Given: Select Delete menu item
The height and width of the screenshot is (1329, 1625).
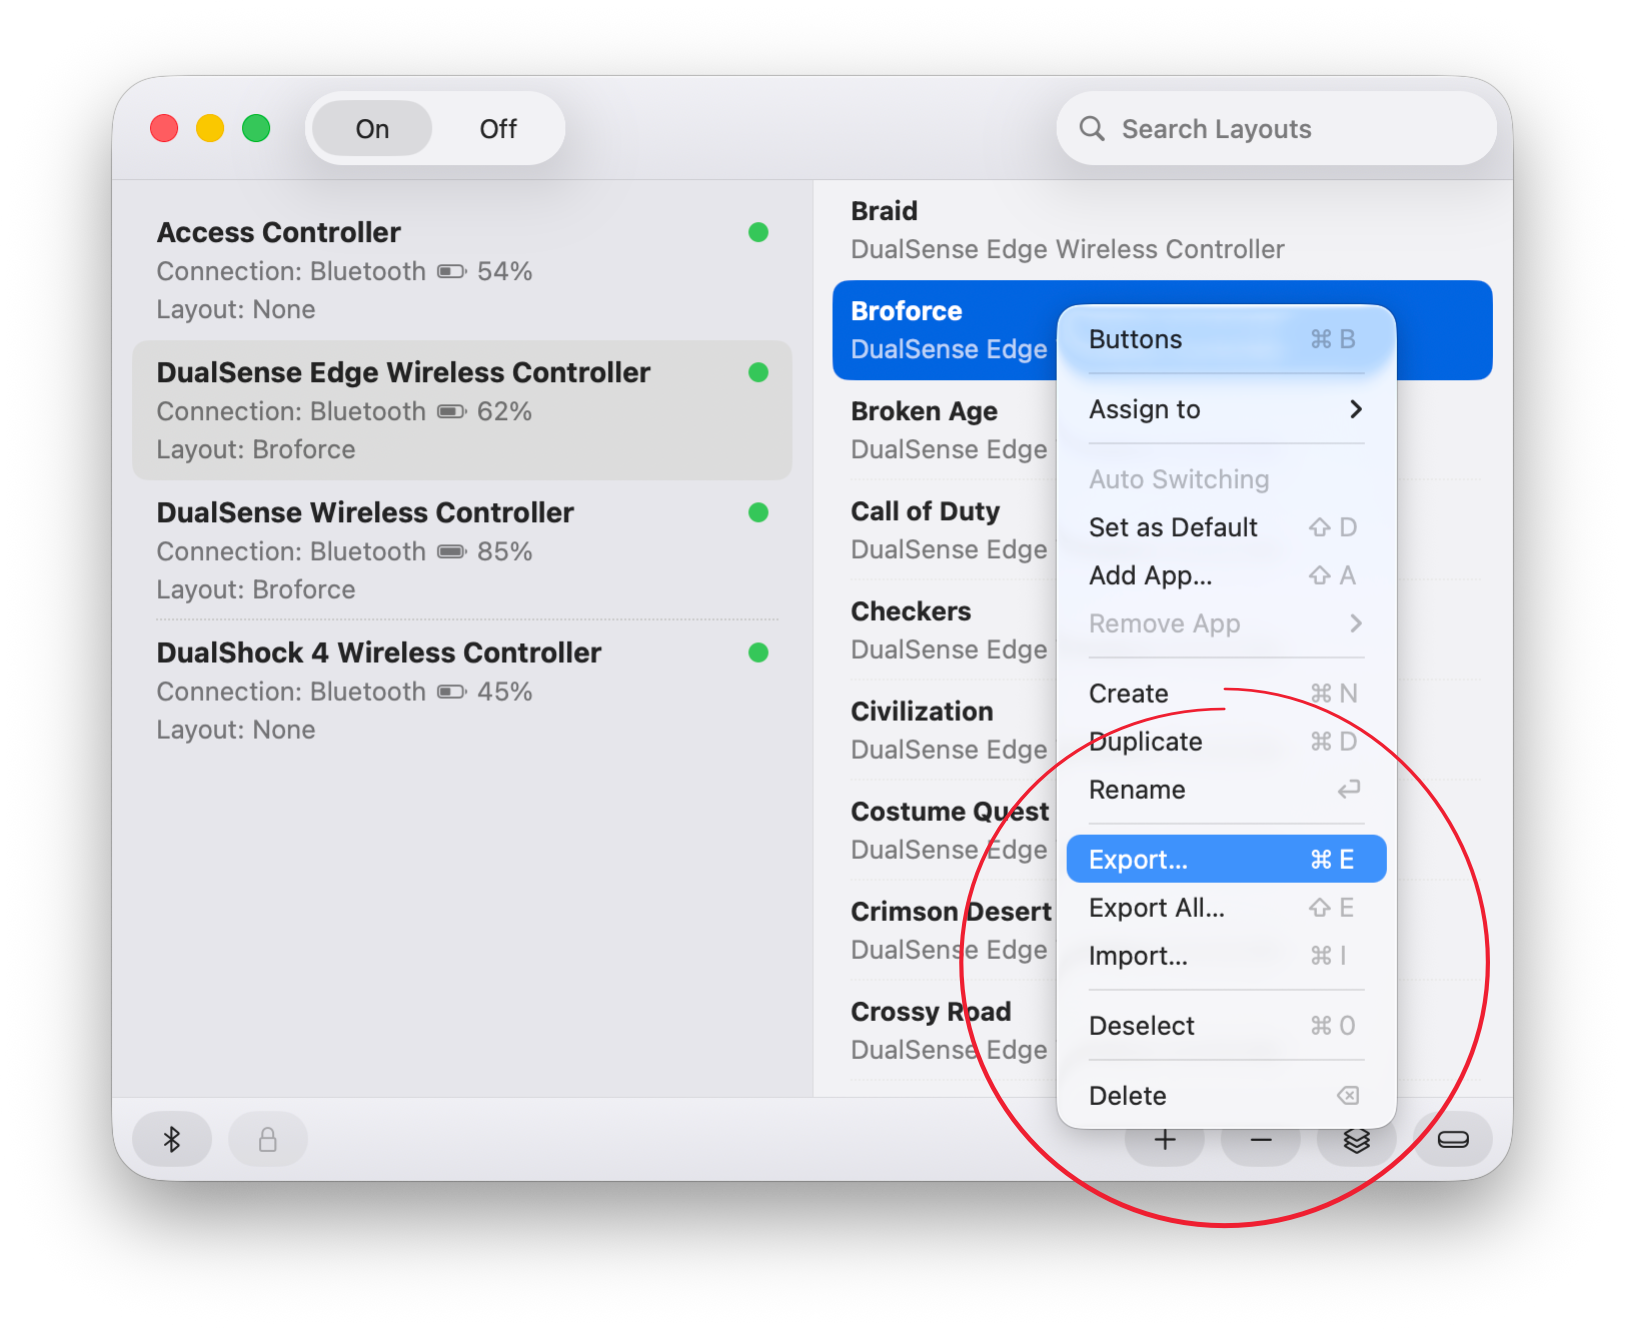Looking at the screenshot, I should (1226, 1095).
